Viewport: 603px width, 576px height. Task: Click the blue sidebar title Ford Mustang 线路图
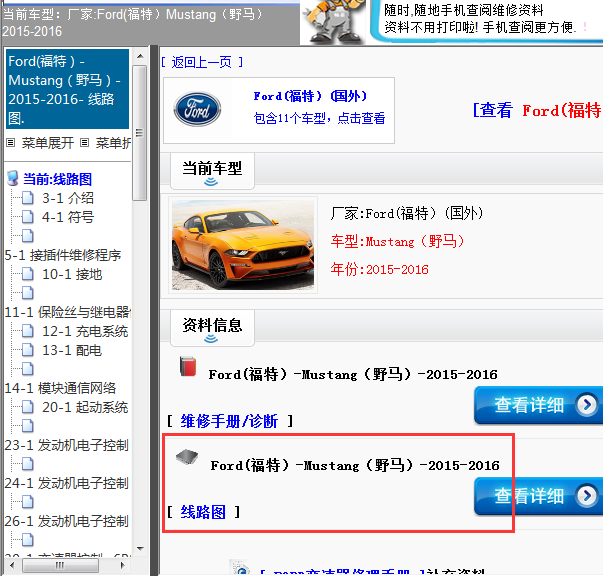(68, 89)
